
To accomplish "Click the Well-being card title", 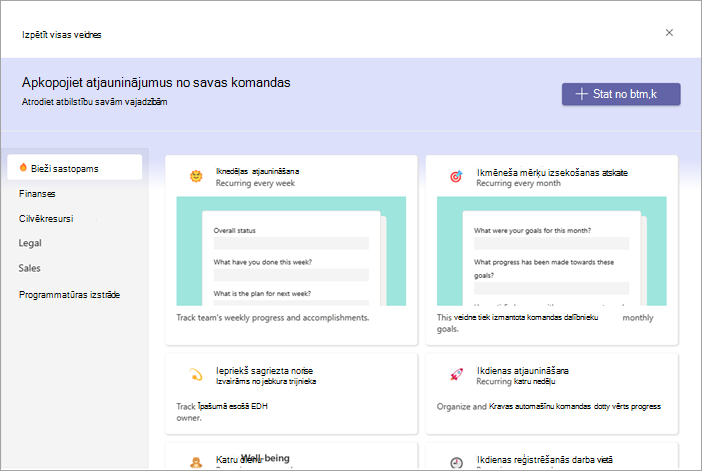I will pos(265,458).
